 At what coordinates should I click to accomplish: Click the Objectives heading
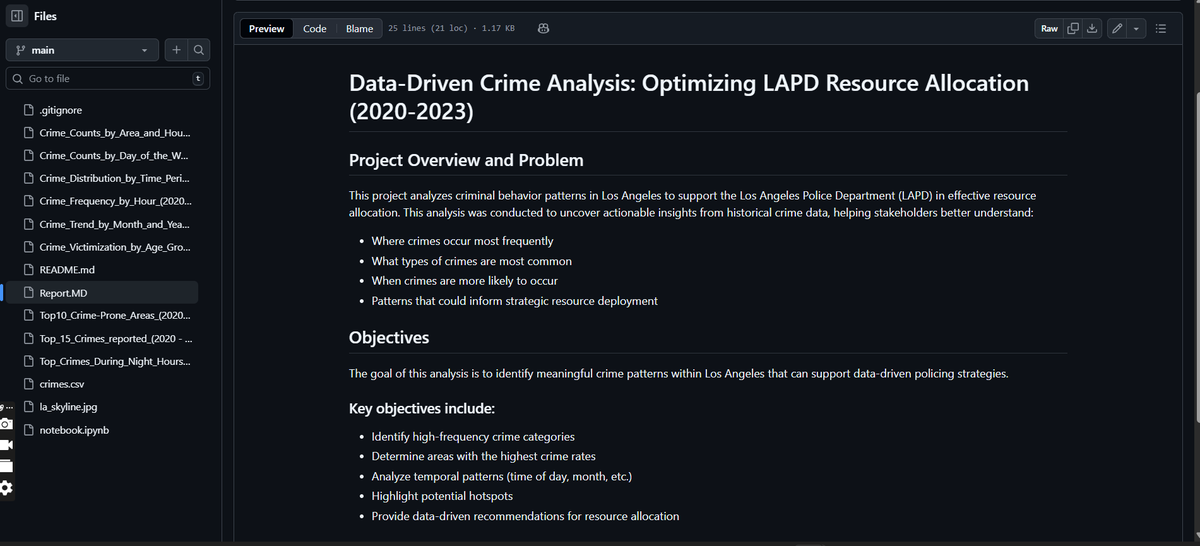(x=389, y=338)
